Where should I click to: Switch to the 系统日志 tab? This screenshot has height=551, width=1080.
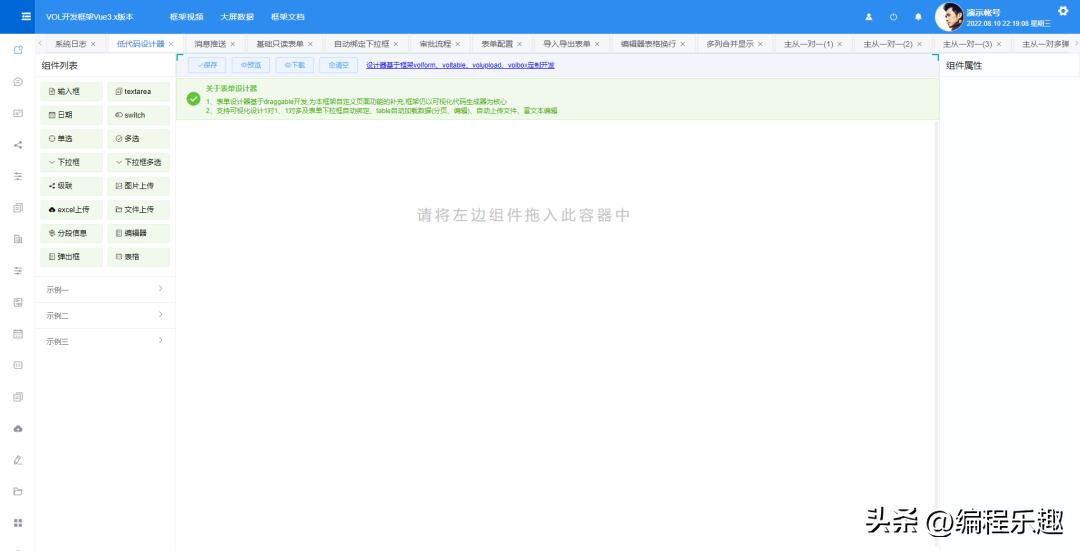[x=70, y=44]
